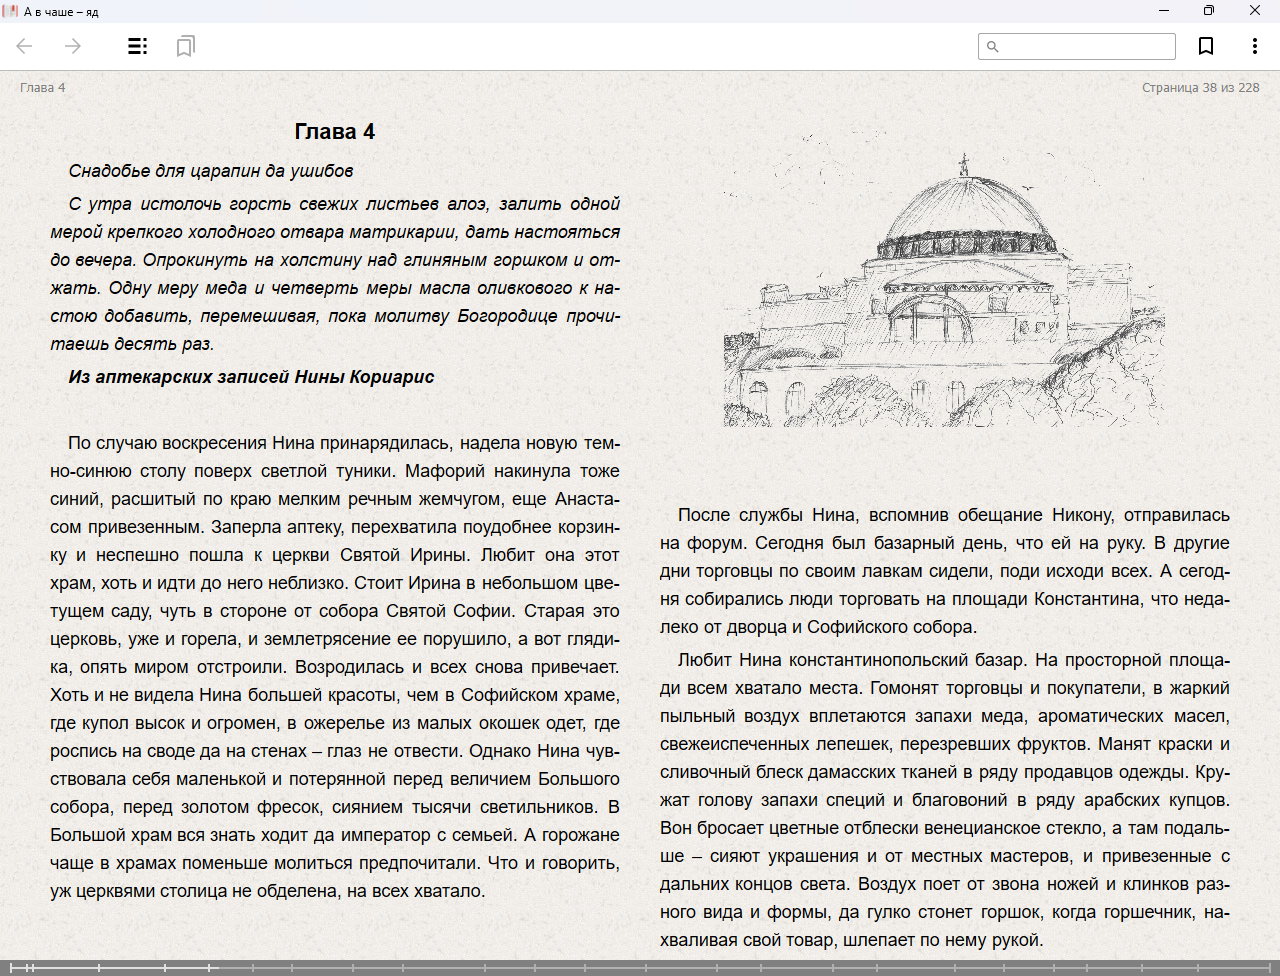Jump to the reading progress bar's midpoint

pyautogui.click(x=640, y=968)
